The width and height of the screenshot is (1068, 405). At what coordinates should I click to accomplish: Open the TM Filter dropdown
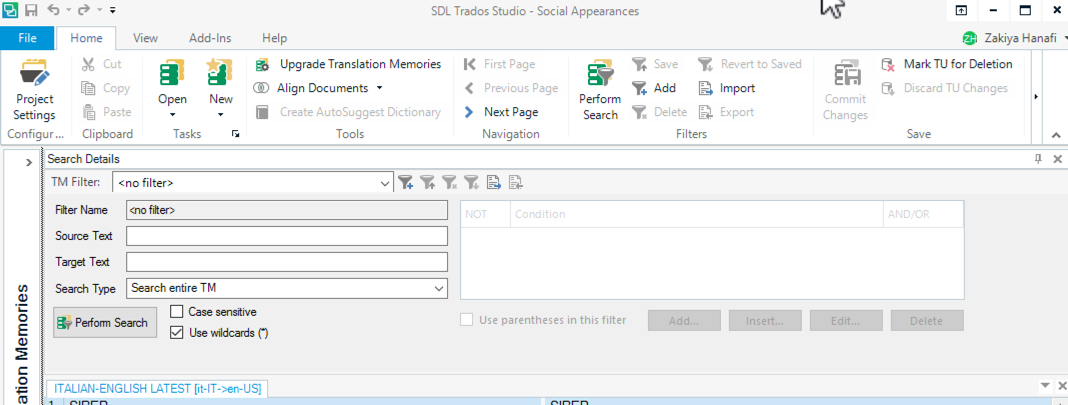(x=386, y=183)
